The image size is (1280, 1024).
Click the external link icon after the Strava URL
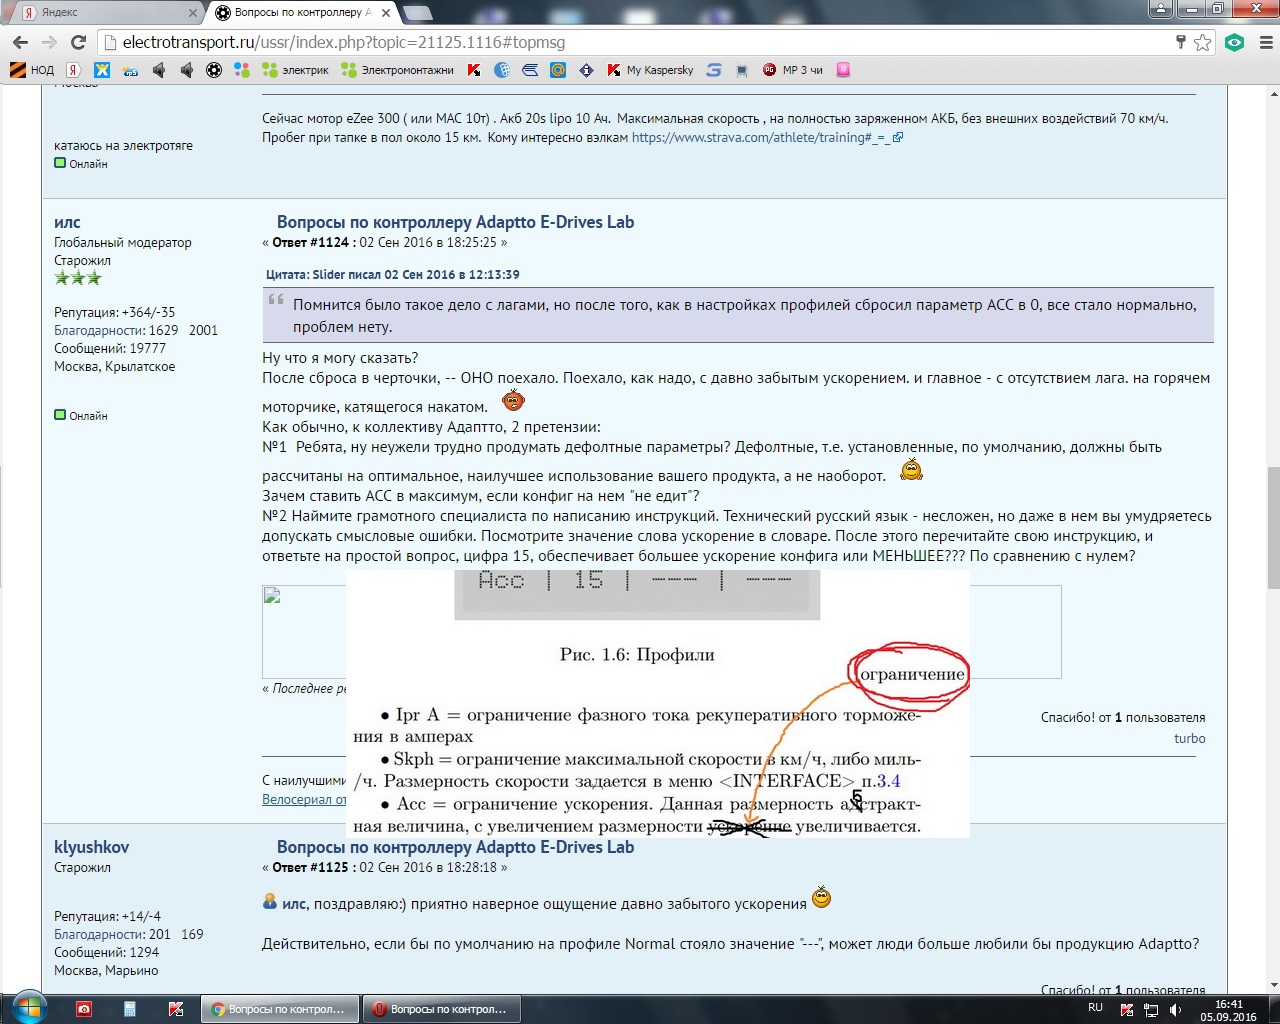898,138
